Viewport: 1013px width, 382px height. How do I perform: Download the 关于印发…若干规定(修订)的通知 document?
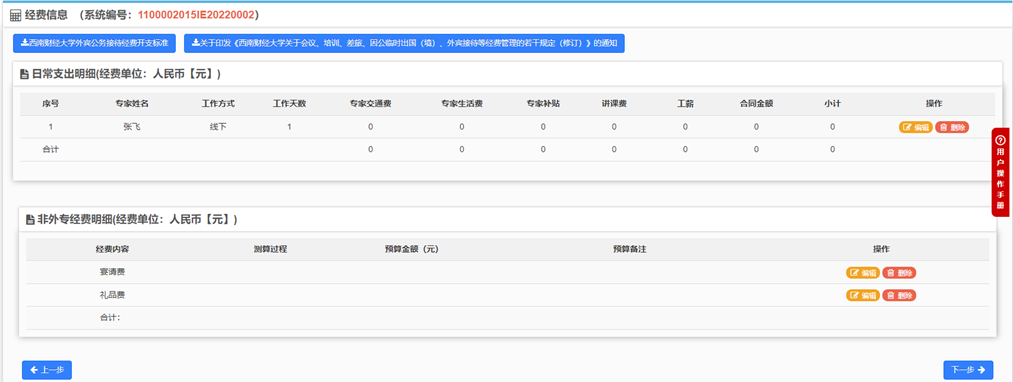pos(404,43)
